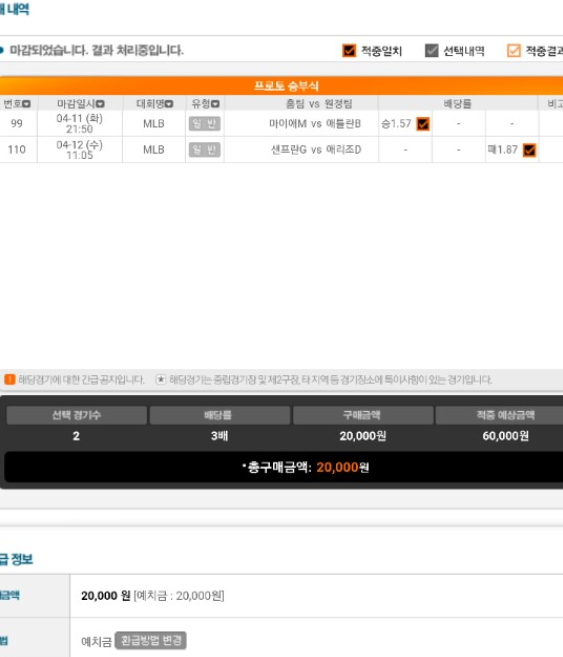
Task: Click the 04-11 (화) 21:50 deadline cell
Action: (x=80, y=124)
